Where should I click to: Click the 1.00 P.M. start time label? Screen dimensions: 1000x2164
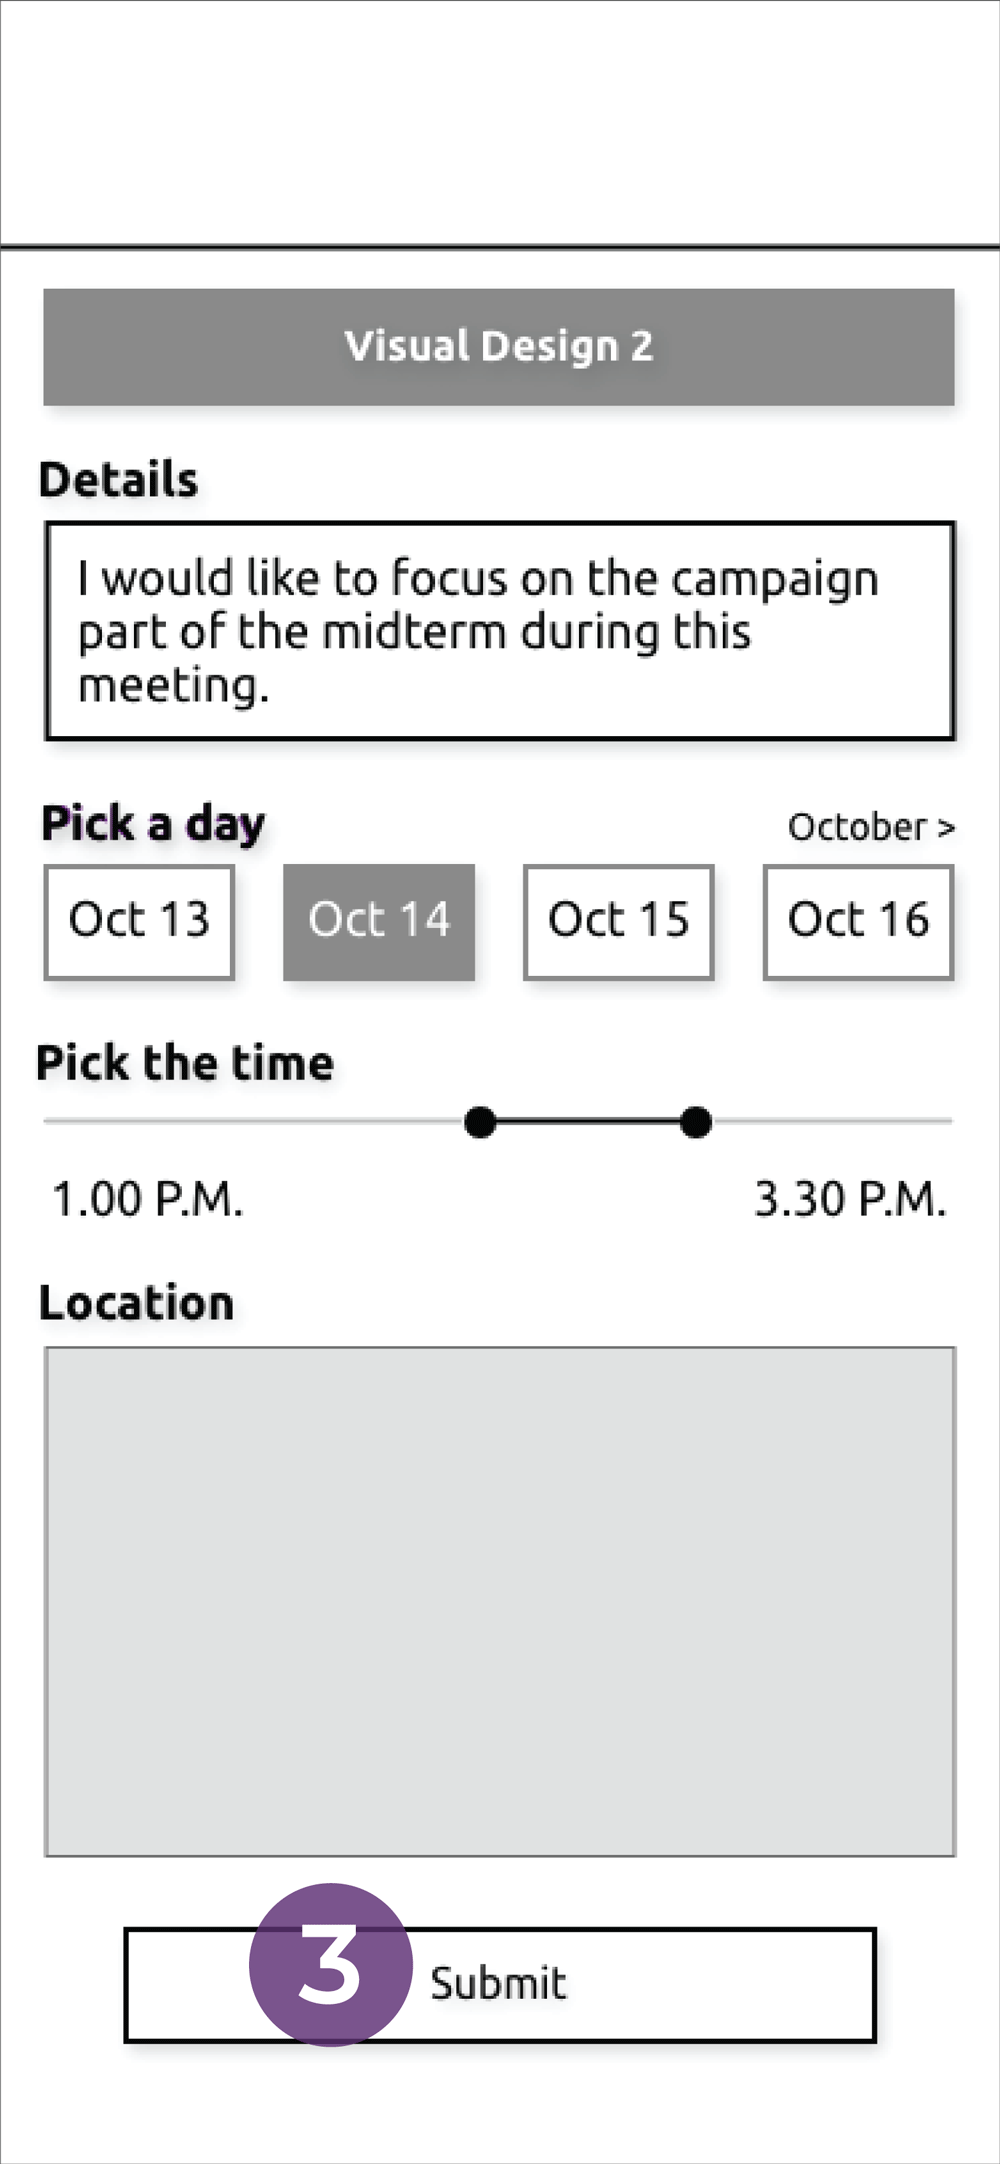click(147, 1199)
